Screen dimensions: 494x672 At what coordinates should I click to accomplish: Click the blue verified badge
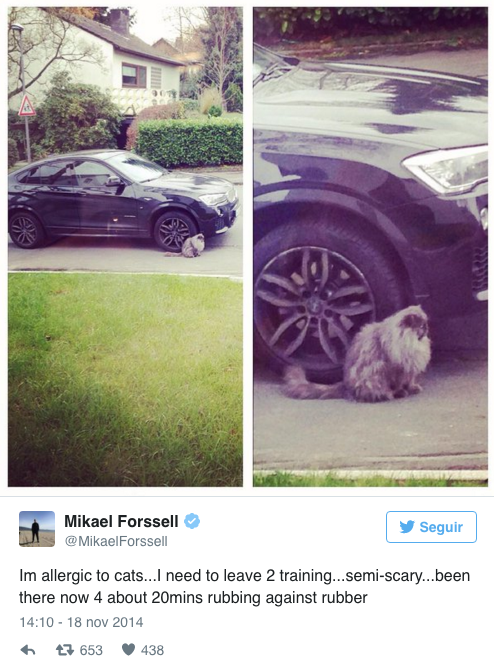[x=192, y=521]
